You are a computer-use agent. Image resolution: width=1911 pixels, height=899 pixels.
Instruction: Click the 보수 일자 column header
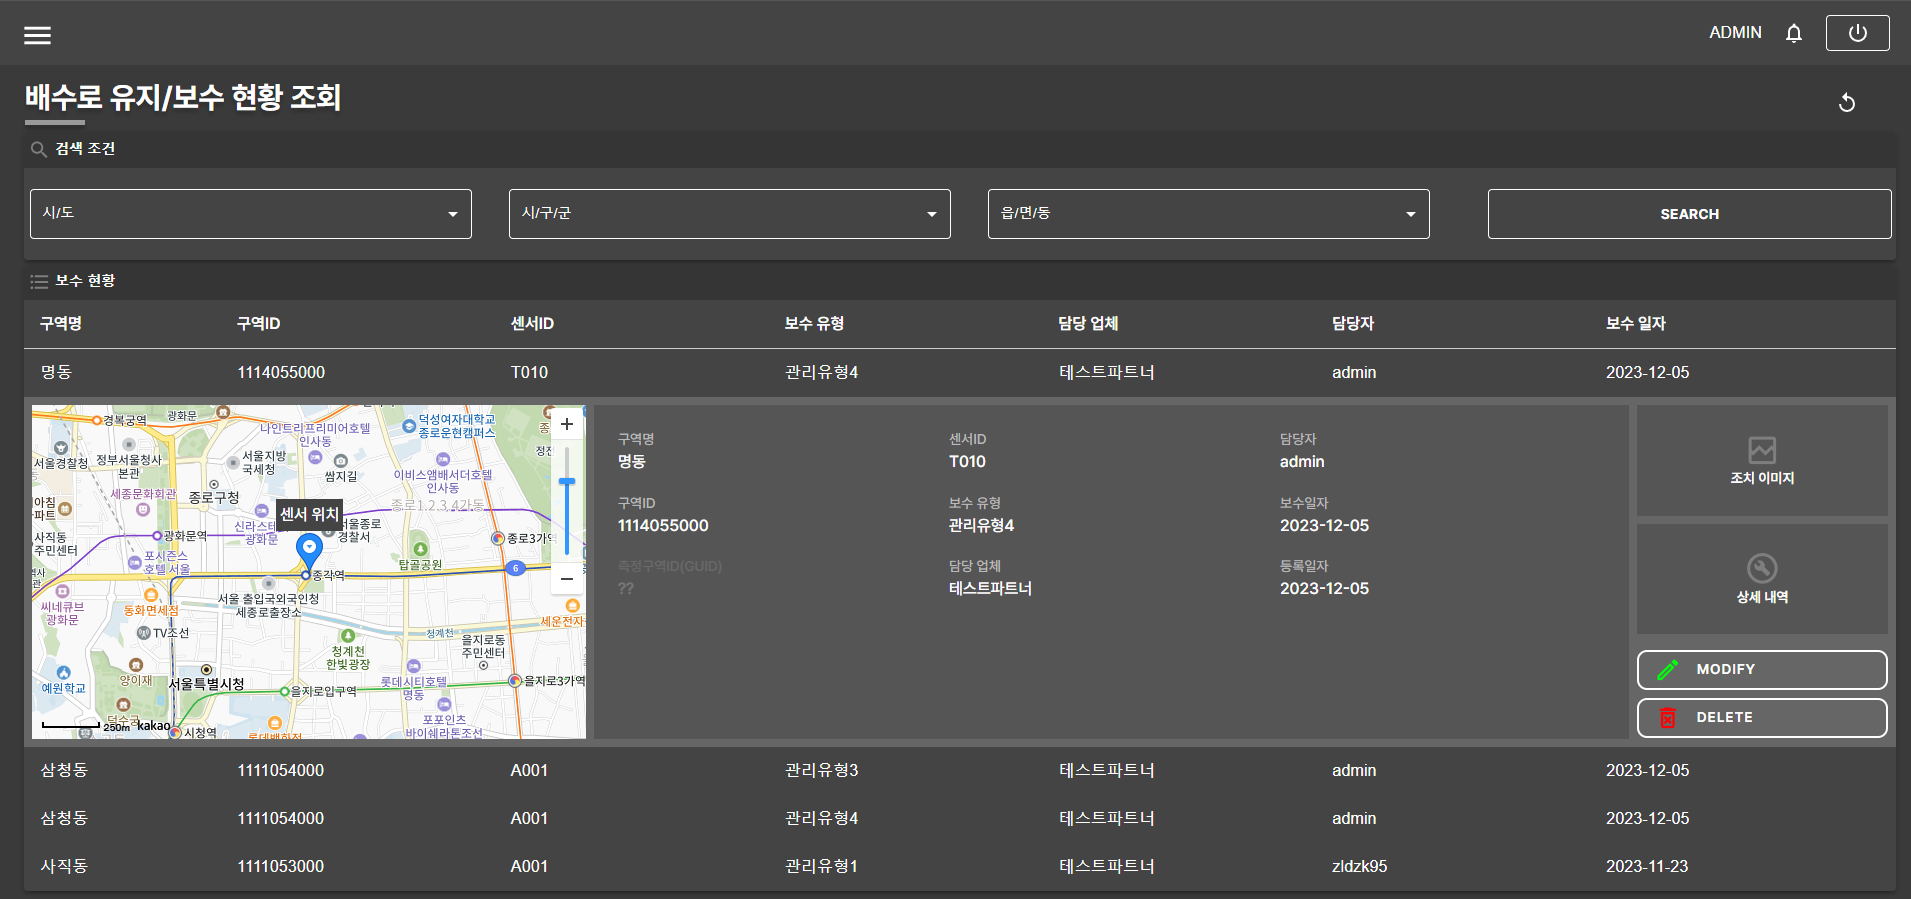click(1636, 324)
